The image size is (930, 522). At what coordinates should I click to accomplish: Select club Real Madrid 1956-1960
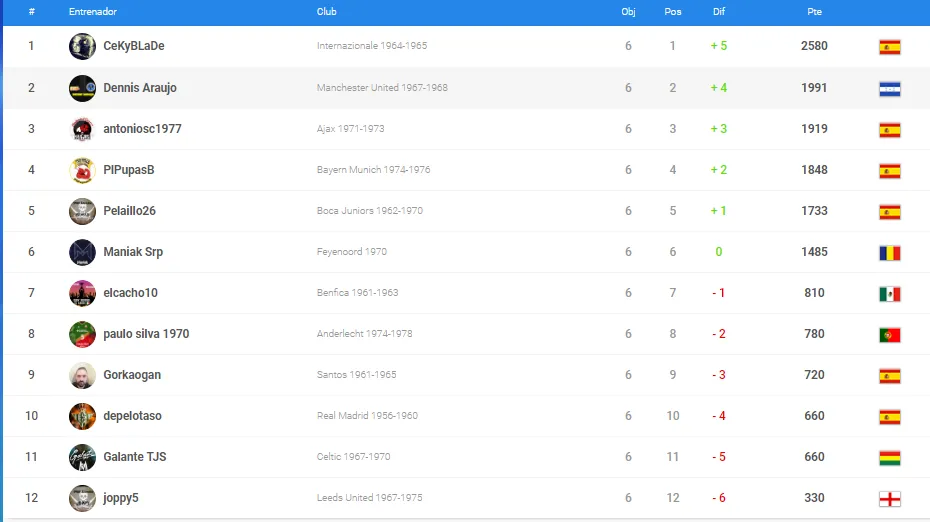(x=367, y=415)
